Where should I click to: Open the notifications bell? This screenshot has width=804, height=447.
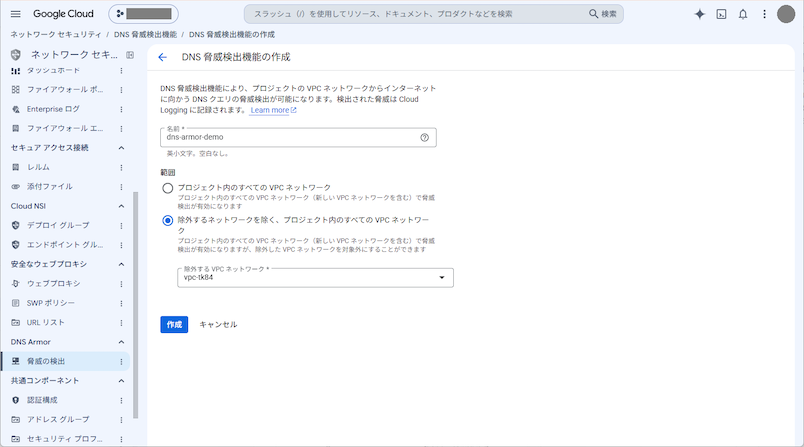click(743, 14)
